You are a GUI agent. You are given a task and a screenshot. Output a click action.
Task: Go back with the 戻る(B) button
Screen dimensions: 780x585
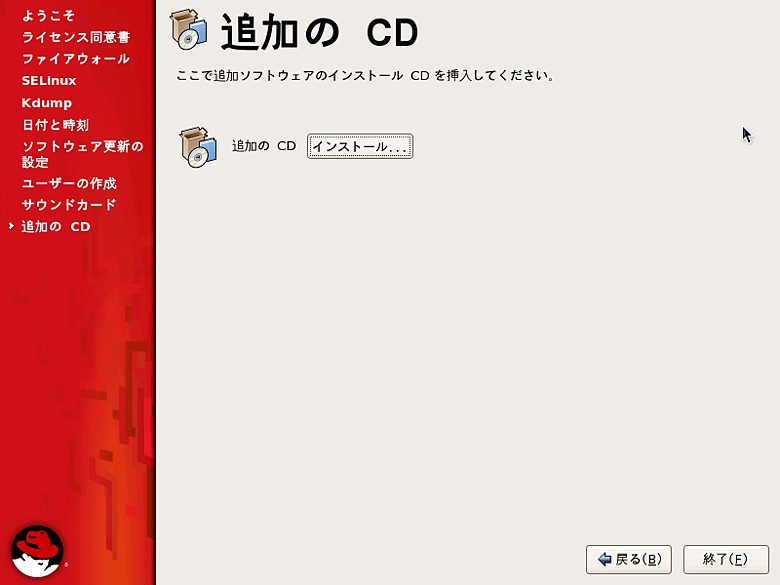[x=629, y=559]
